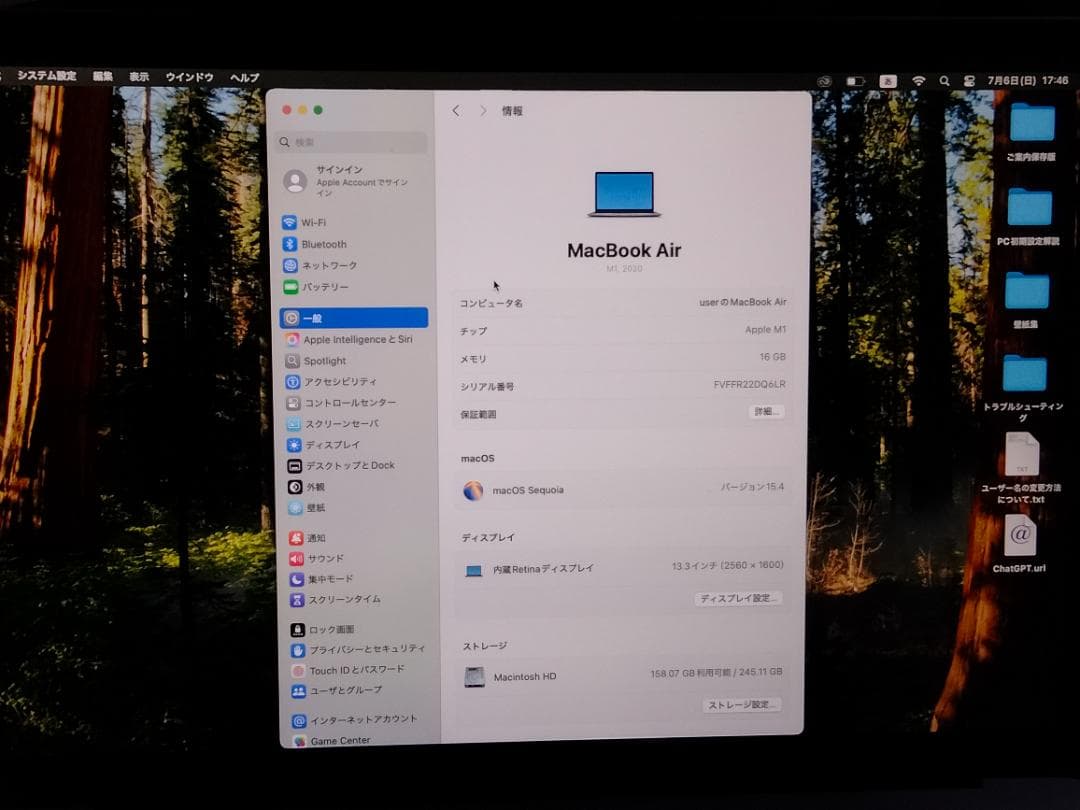Open Touch IDとパスワード settings
The width and height of the screenshot is (1080, 810).
point(348,670)
